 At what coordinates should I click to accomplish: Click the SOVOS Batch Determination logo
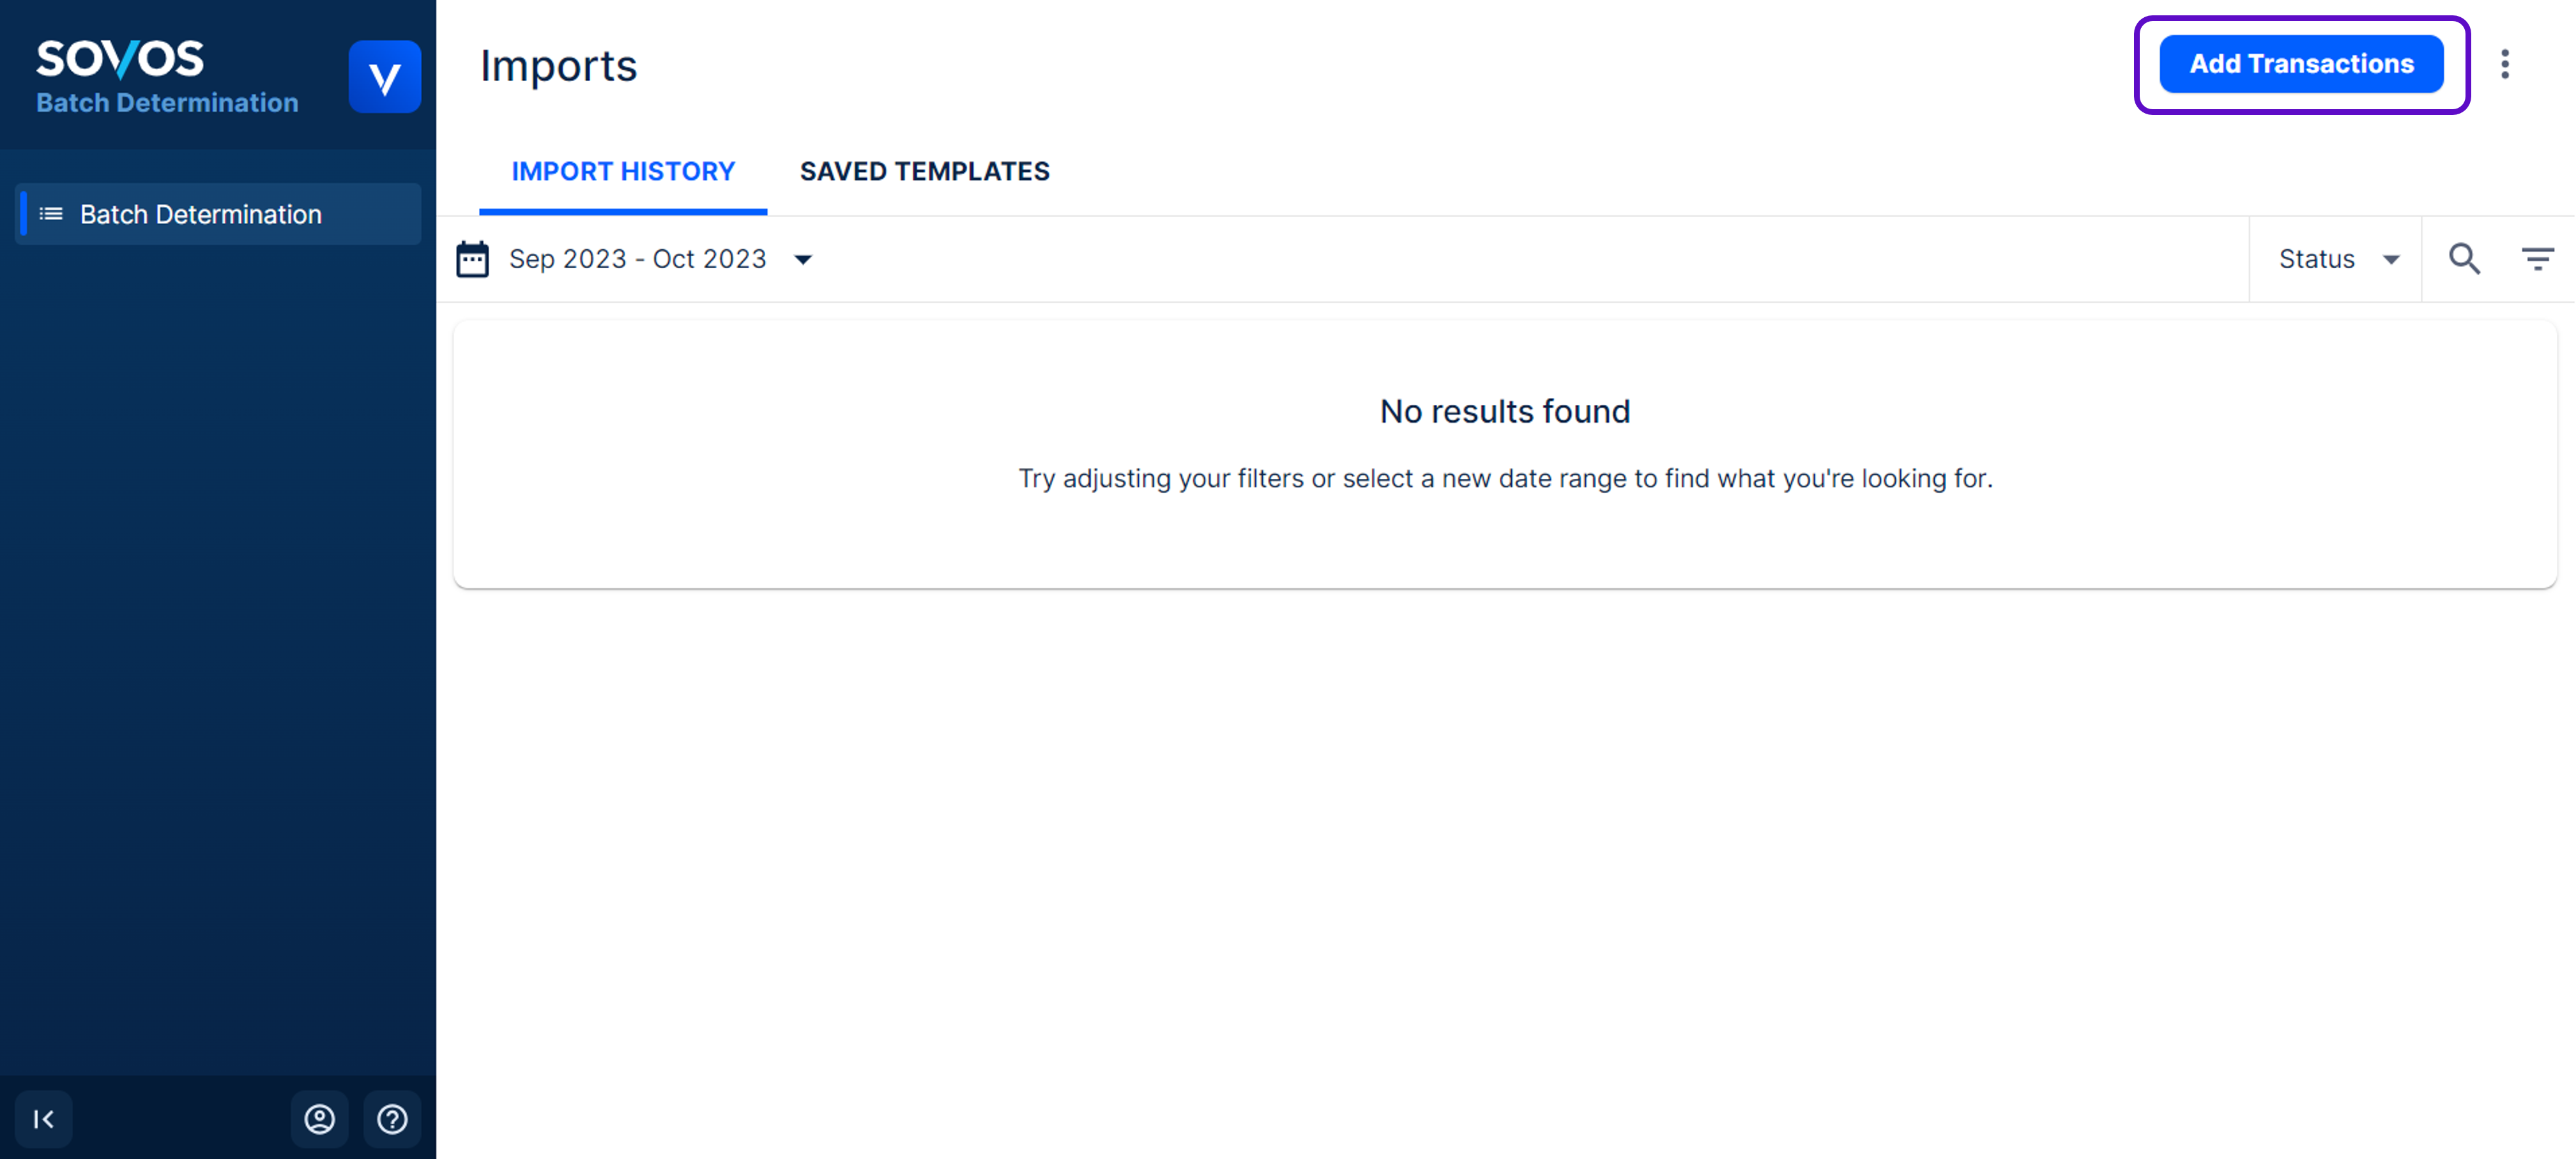pyautogui.click(x=167, y=76)
